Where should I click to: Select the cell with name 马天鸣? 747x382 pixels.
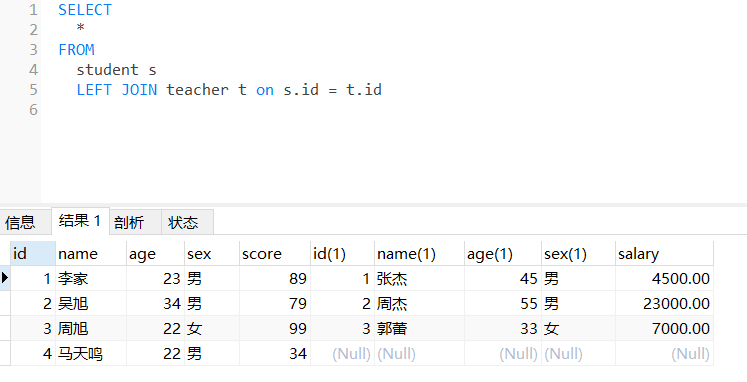coord(91,353)
